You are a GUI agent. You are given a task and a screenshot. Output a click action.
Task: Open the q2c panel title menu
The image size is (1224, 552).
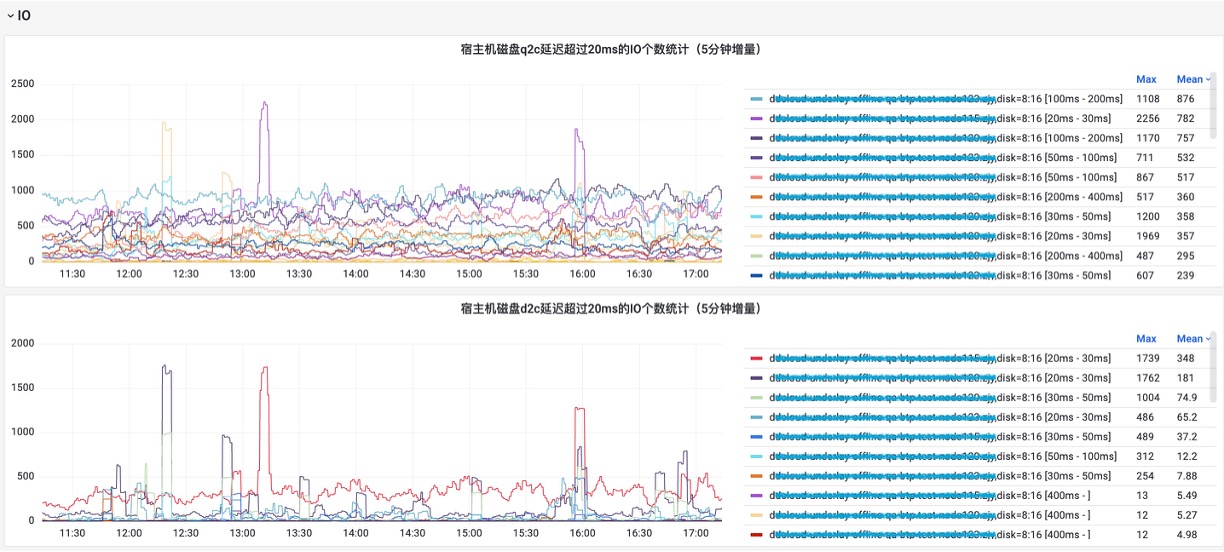(611, 50)
